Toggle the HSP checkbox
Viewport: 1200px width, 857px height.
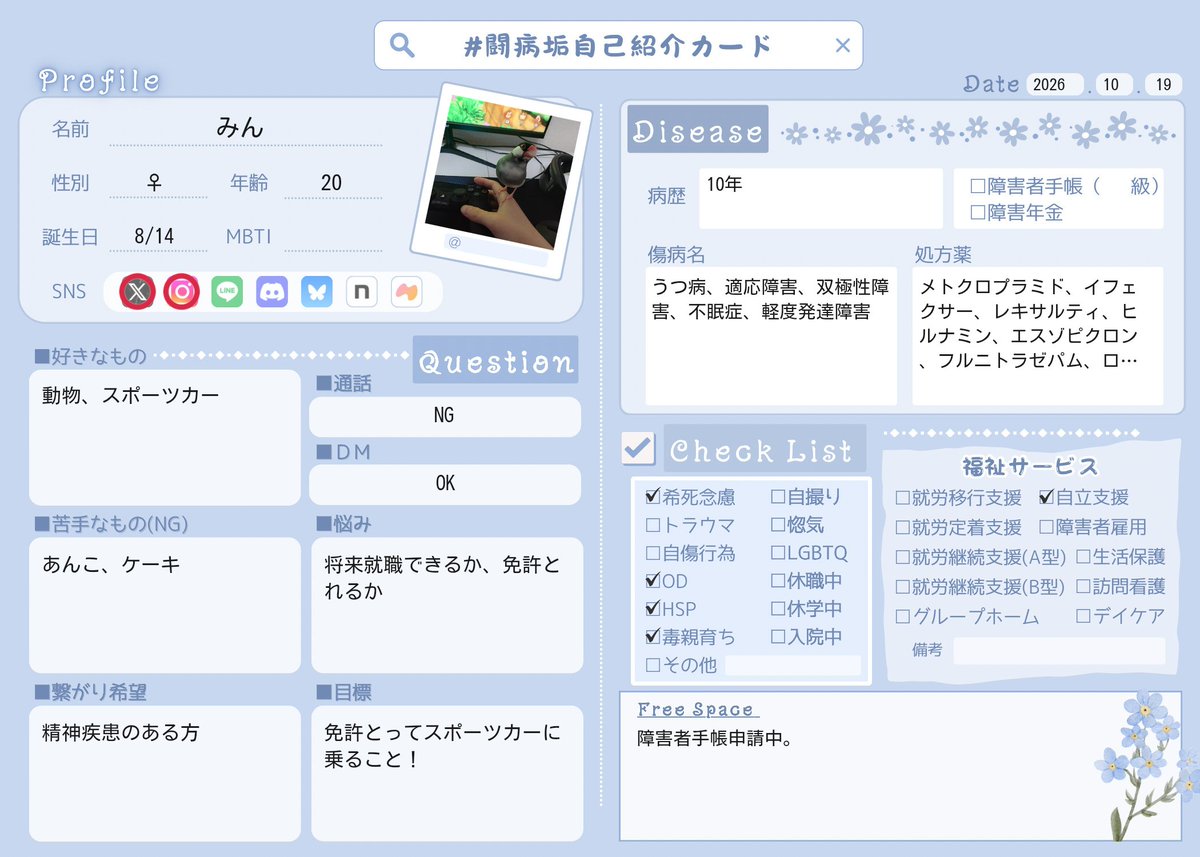[x=653, y=608]
